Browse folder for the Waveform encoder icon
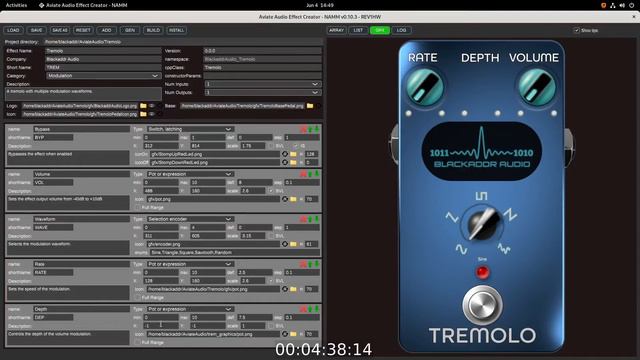640x360 pixels. (x=293, y=244)
